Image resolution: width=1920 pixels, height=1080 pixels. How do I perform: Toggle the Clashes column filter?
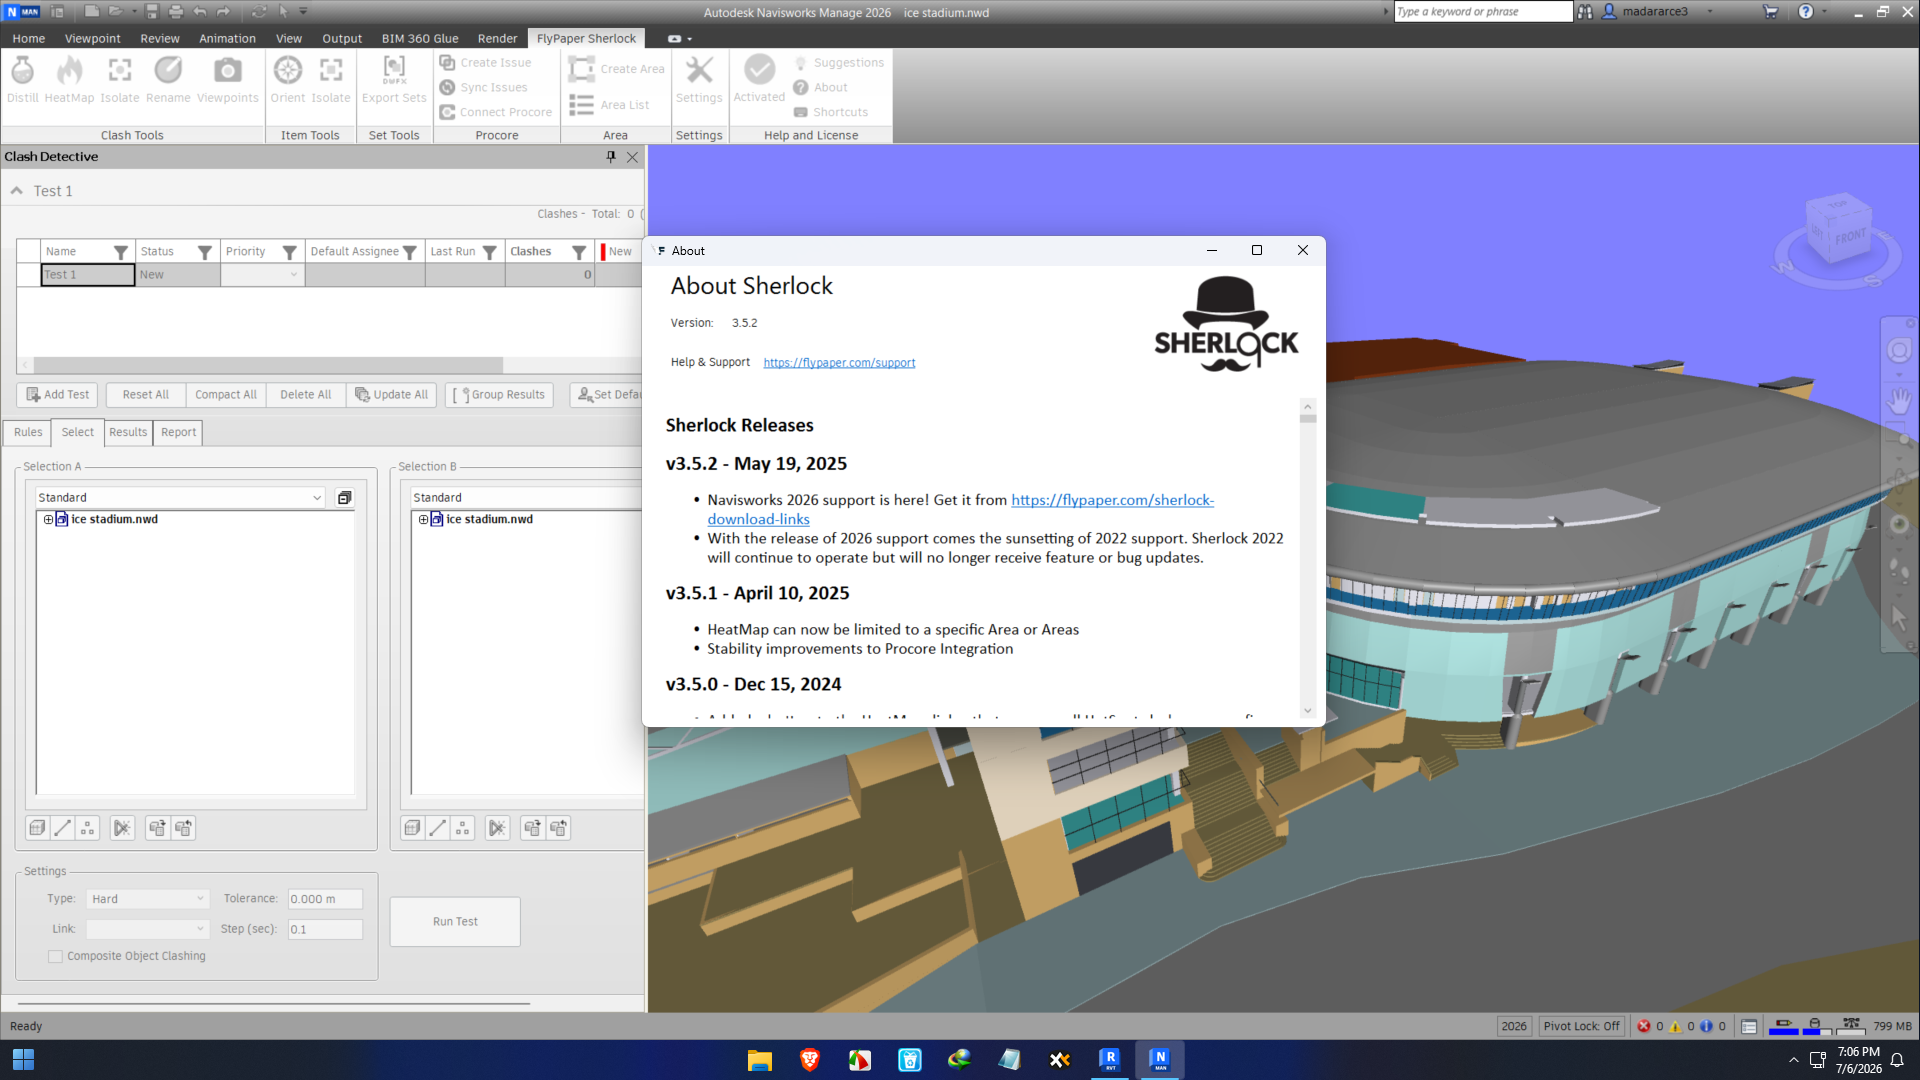pos(578,252)
